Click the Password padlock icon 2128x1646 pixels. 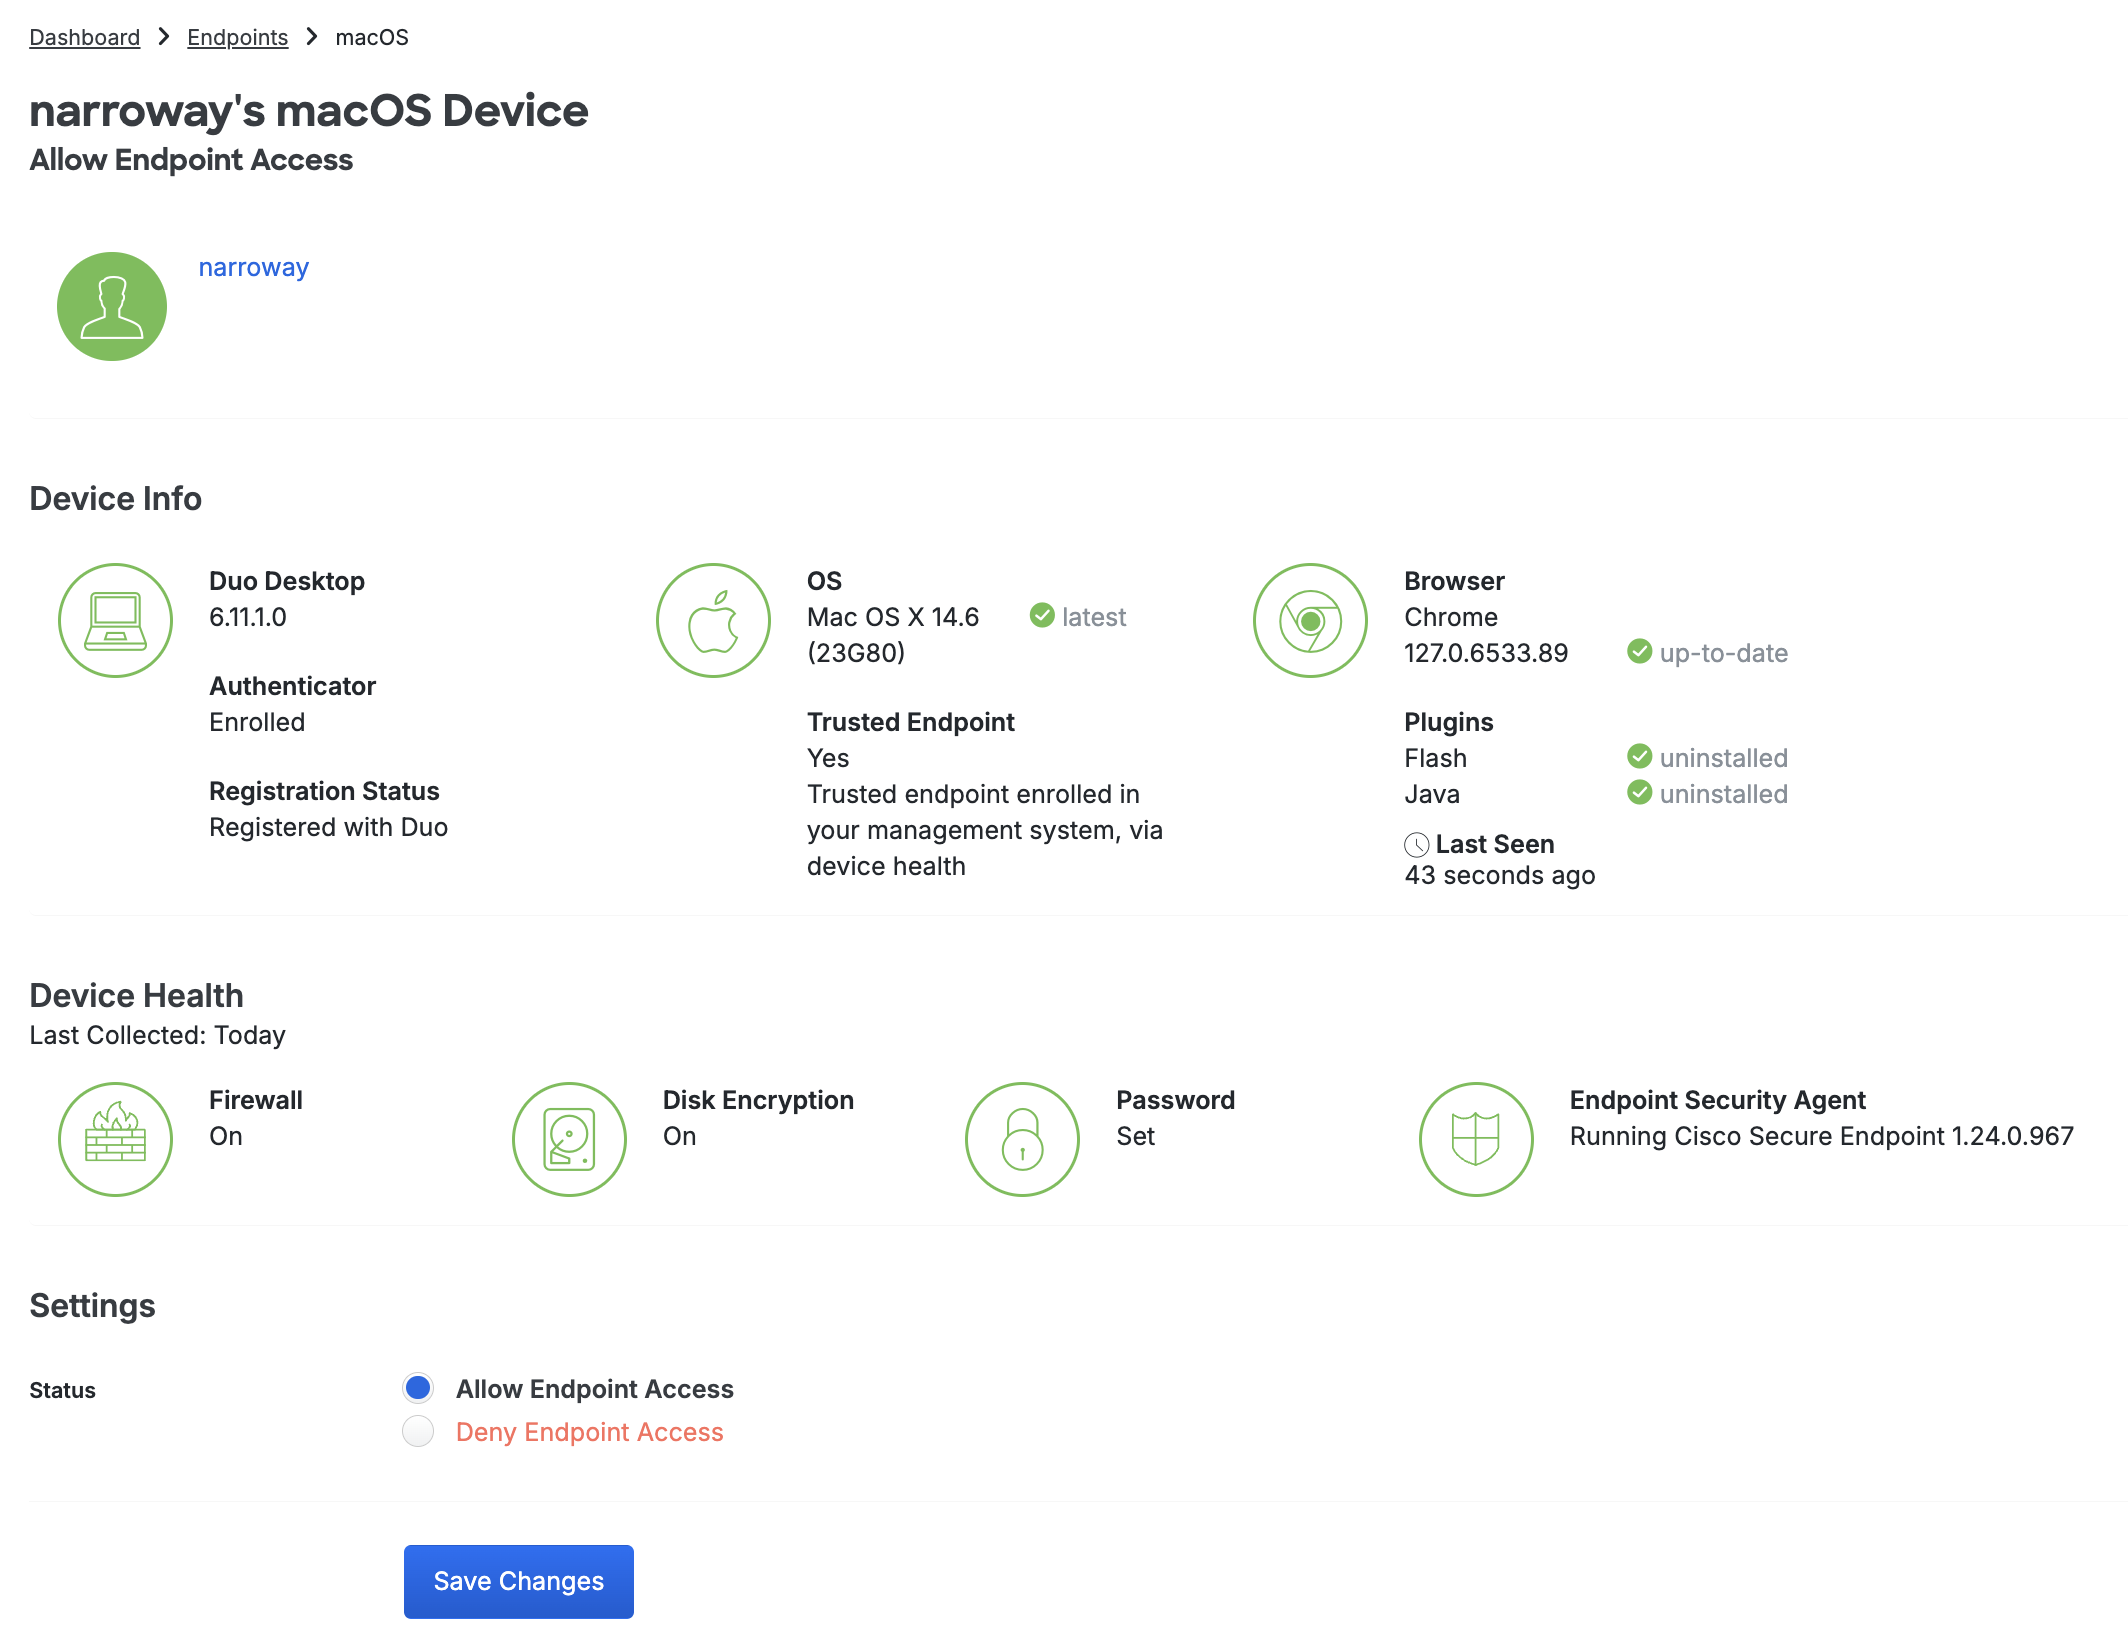click(1022, 1139)
